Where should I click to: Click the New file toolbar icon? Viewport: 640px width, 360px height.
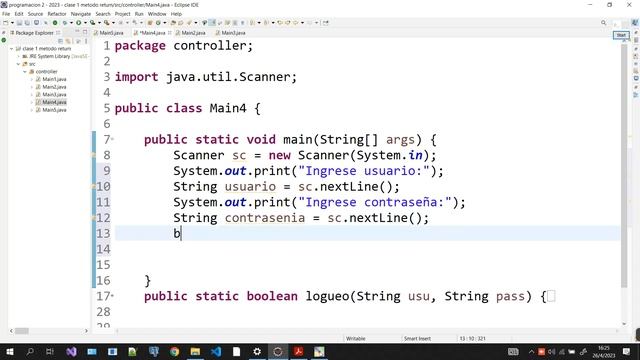pyautogui.click(x=6, y=23)
